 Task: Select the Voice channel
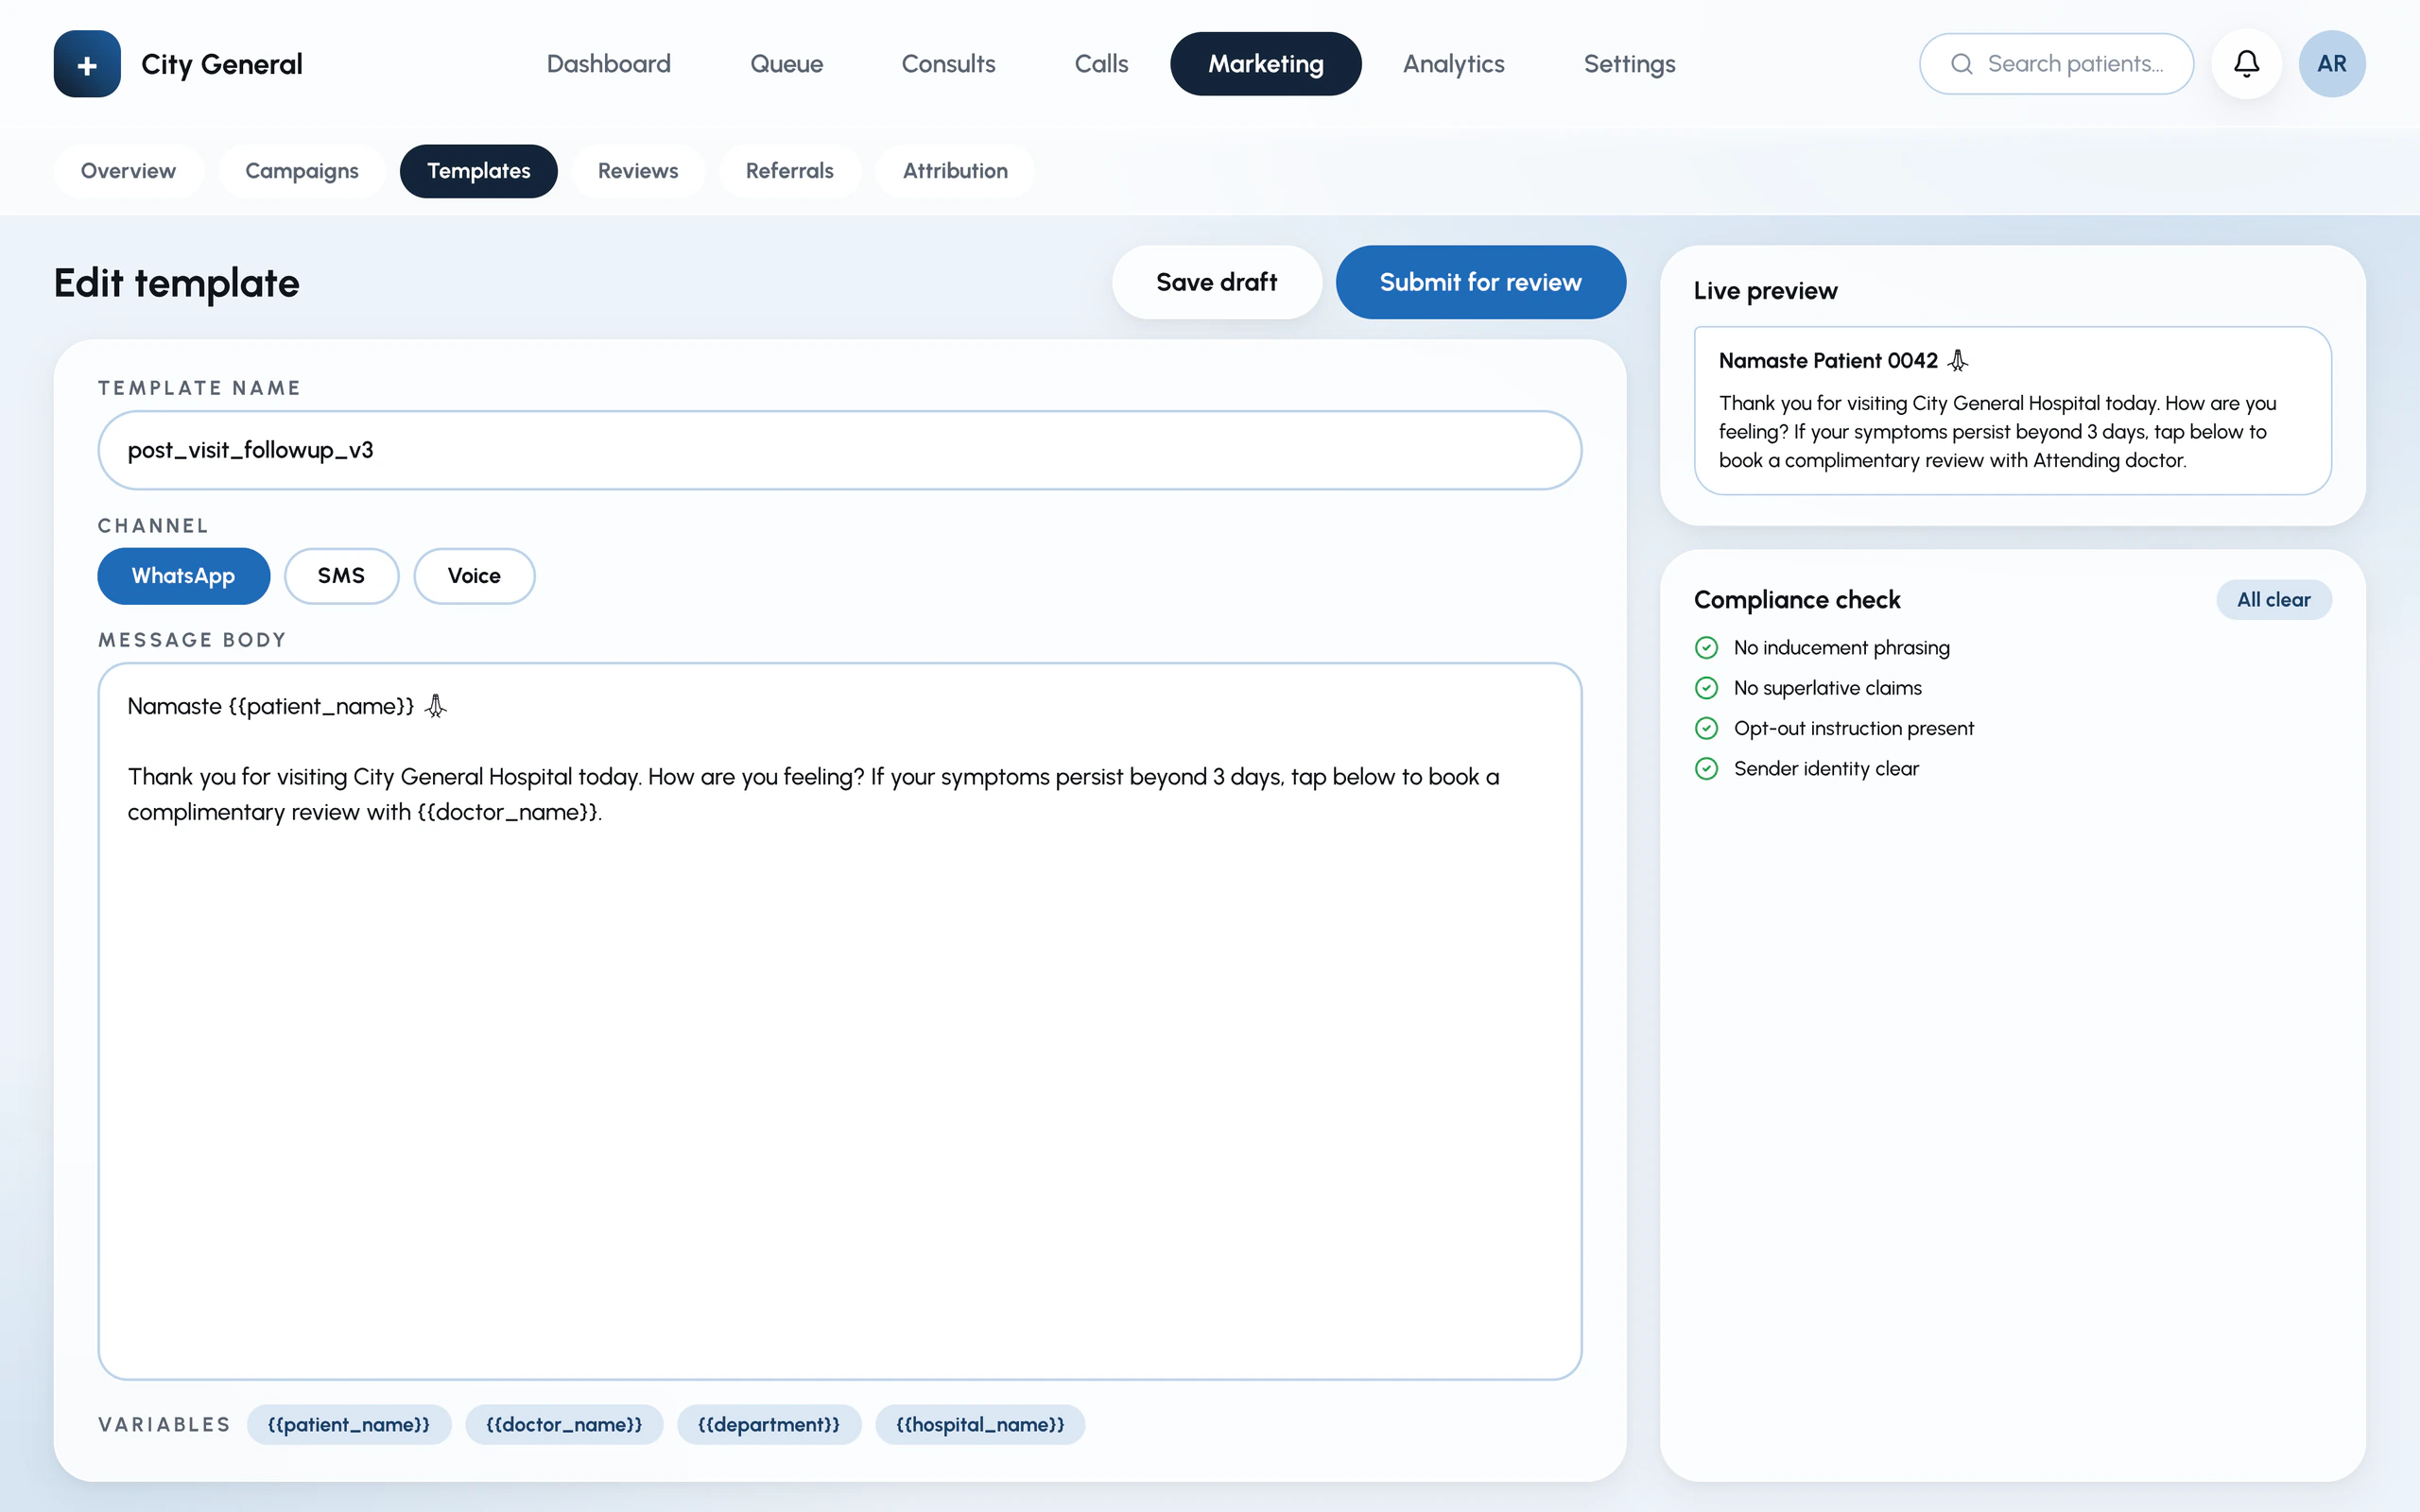pos(474,576)
